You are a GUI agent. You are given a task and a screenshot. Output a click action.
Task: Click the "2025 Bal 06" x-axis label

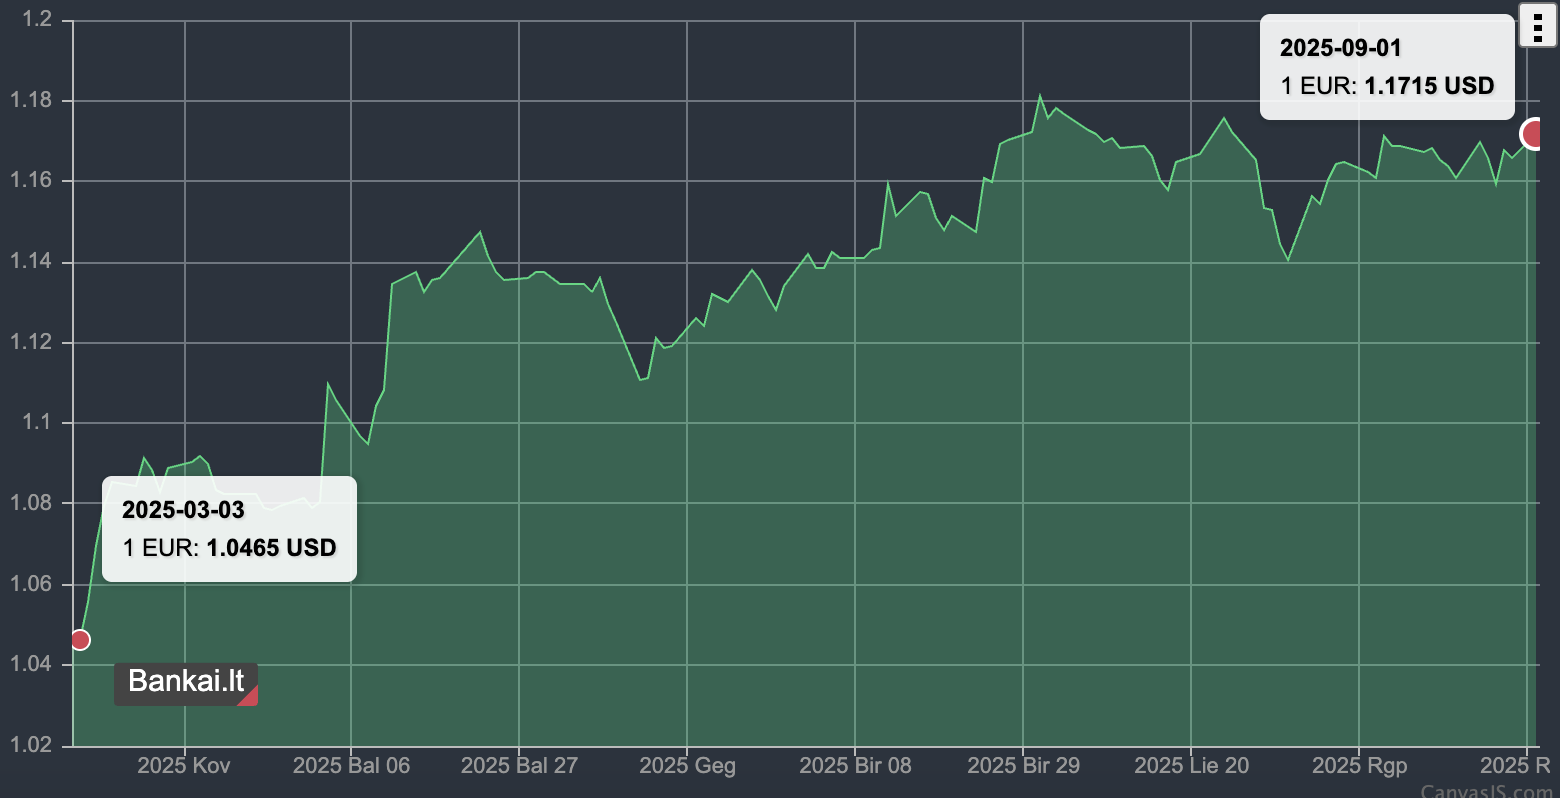(x=351, y=766)
